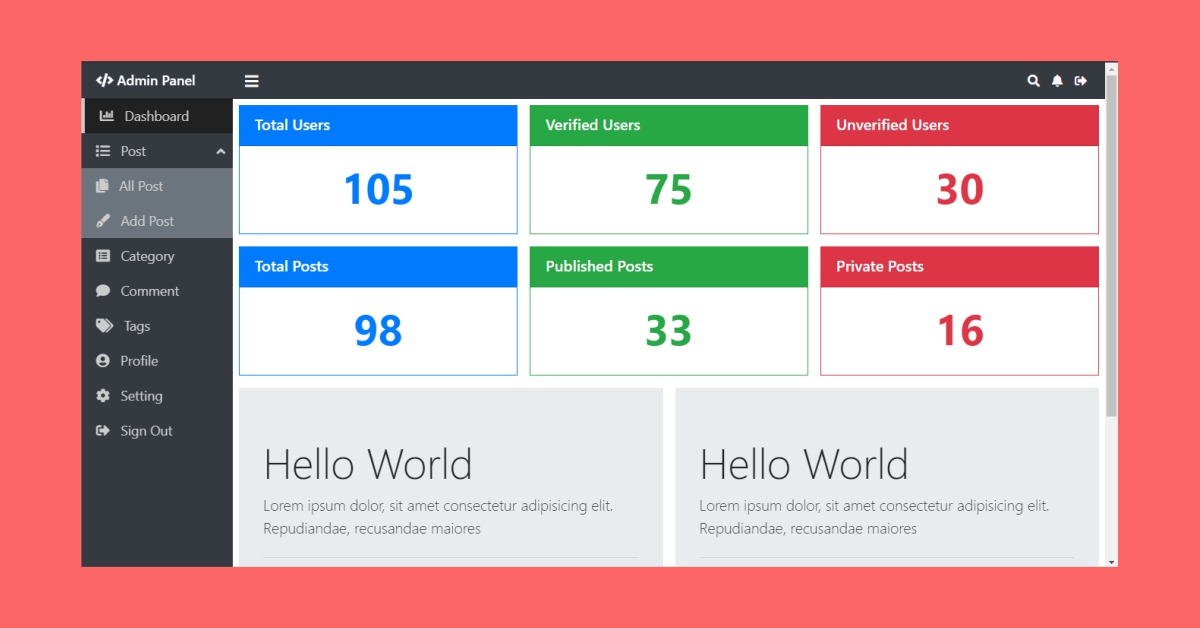Click the Category grid icon
Image resolution: width=1200 pixels, height=628 pixels.
pos(103,255)
